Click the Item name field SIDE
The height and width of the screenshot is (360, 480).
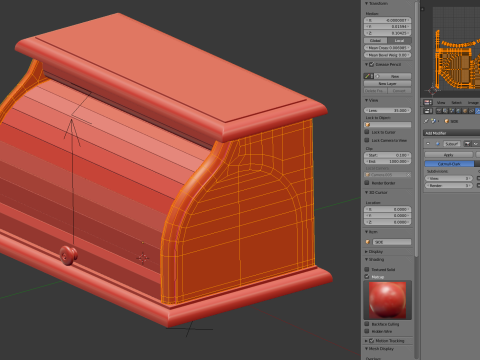click(x=392, y=242)
